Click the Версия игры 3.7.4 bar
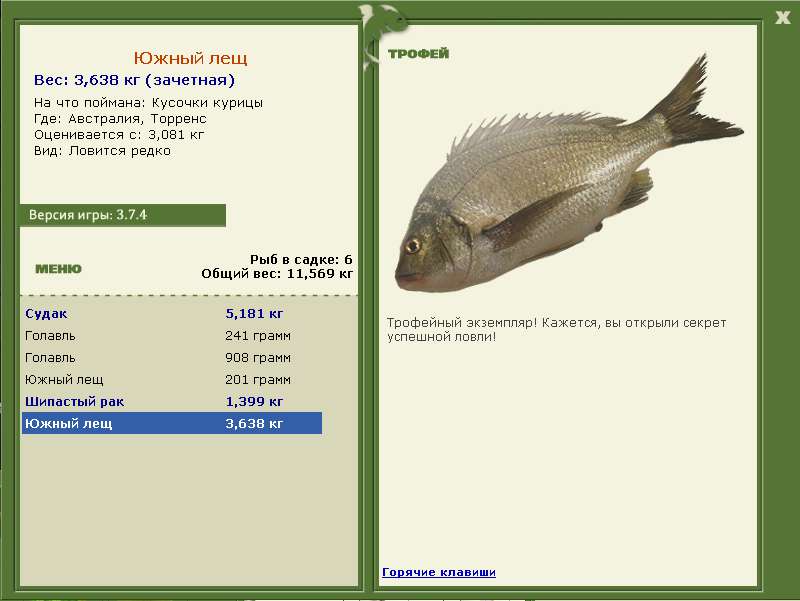The width and height of the screenshot is (800, 601). (122, 215)
